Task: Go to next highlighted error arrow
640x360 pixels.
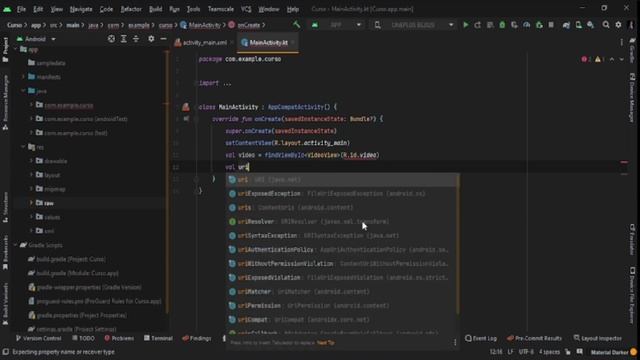Action: click(x=622, y=59)
